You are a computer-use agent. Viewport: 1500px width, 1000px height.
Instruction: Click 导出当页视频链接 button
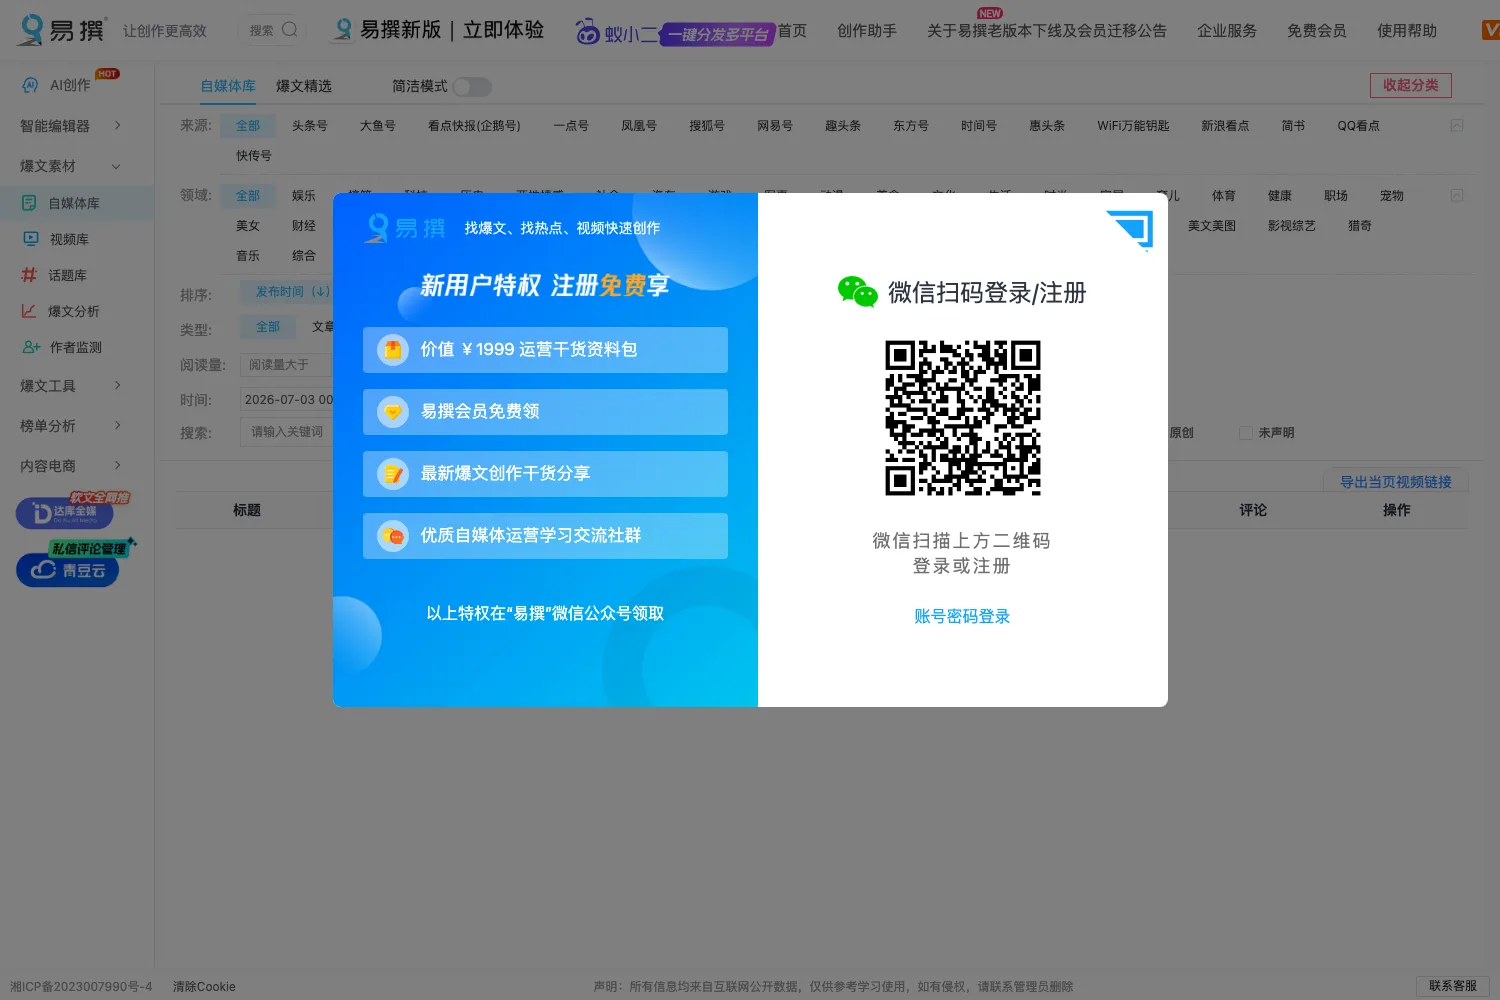tap(1396, 482)
